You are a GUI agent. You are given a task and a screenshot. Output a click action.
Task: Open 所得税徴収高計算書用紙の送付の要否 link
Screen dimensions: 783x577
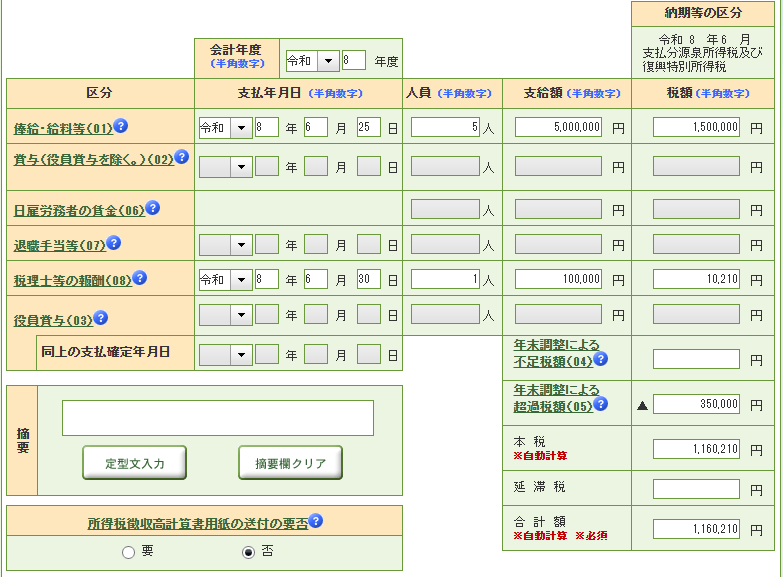tap(198, 524)
